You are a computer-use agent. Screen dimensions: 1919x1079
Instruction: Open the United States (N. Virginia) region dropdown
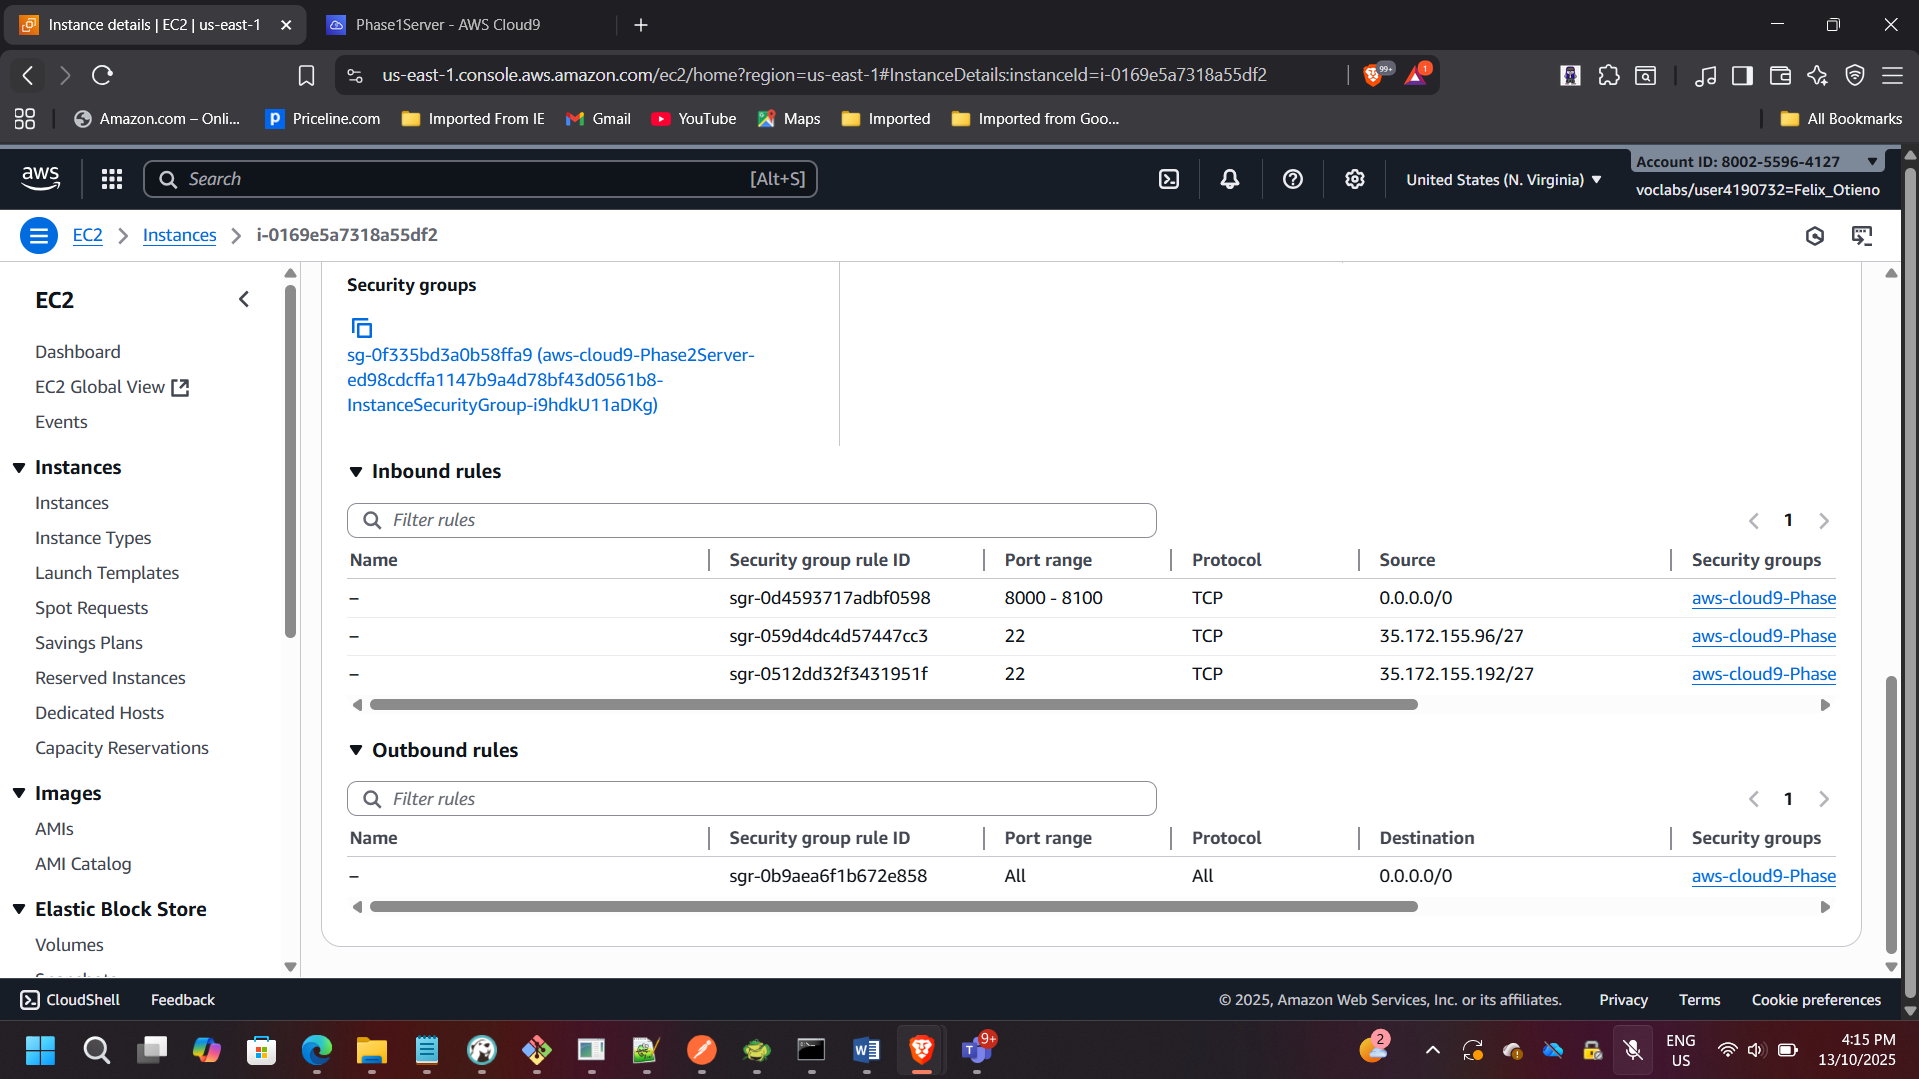pyautogui.click(x=1503, y=180)
